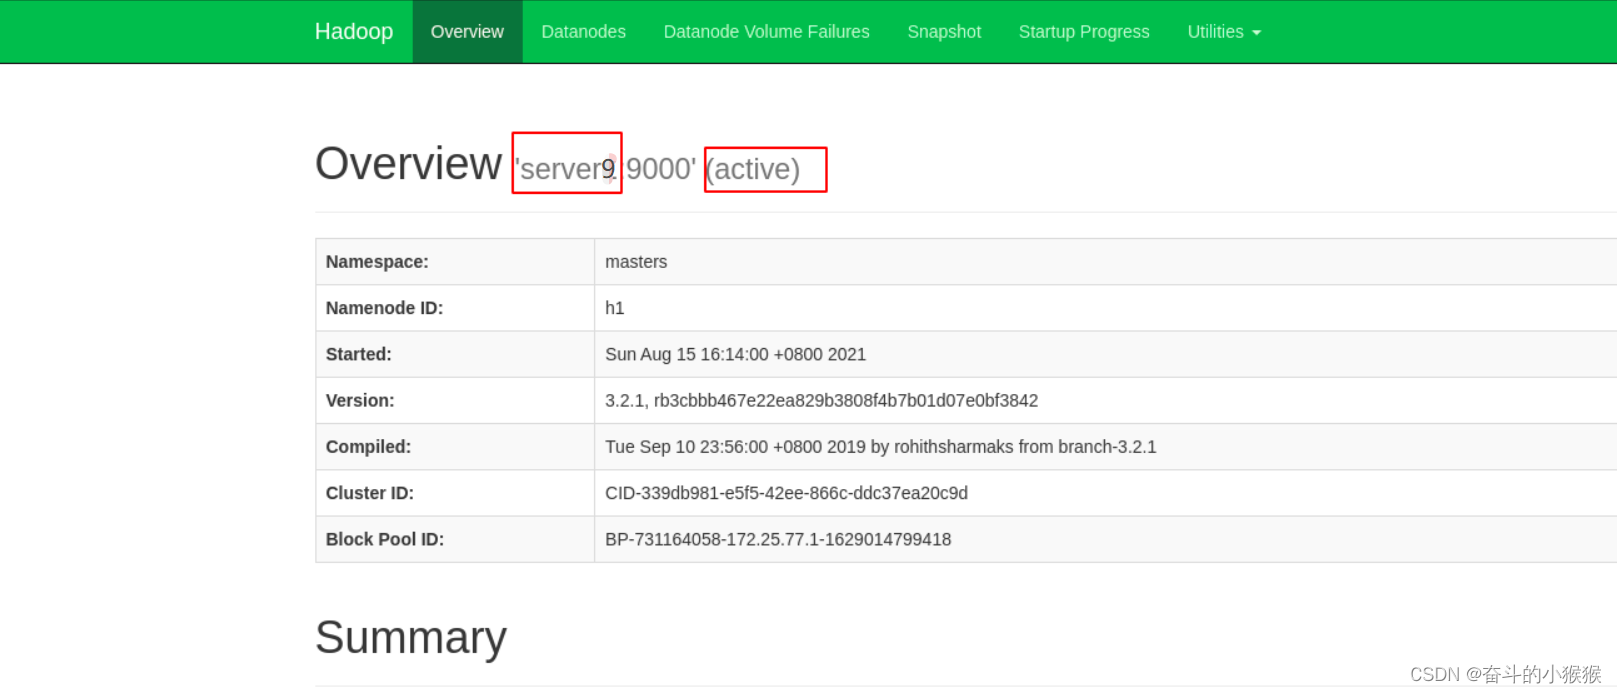Open the Startup Progress tab
The image size is (1617, 693).
click(1084, 32)
